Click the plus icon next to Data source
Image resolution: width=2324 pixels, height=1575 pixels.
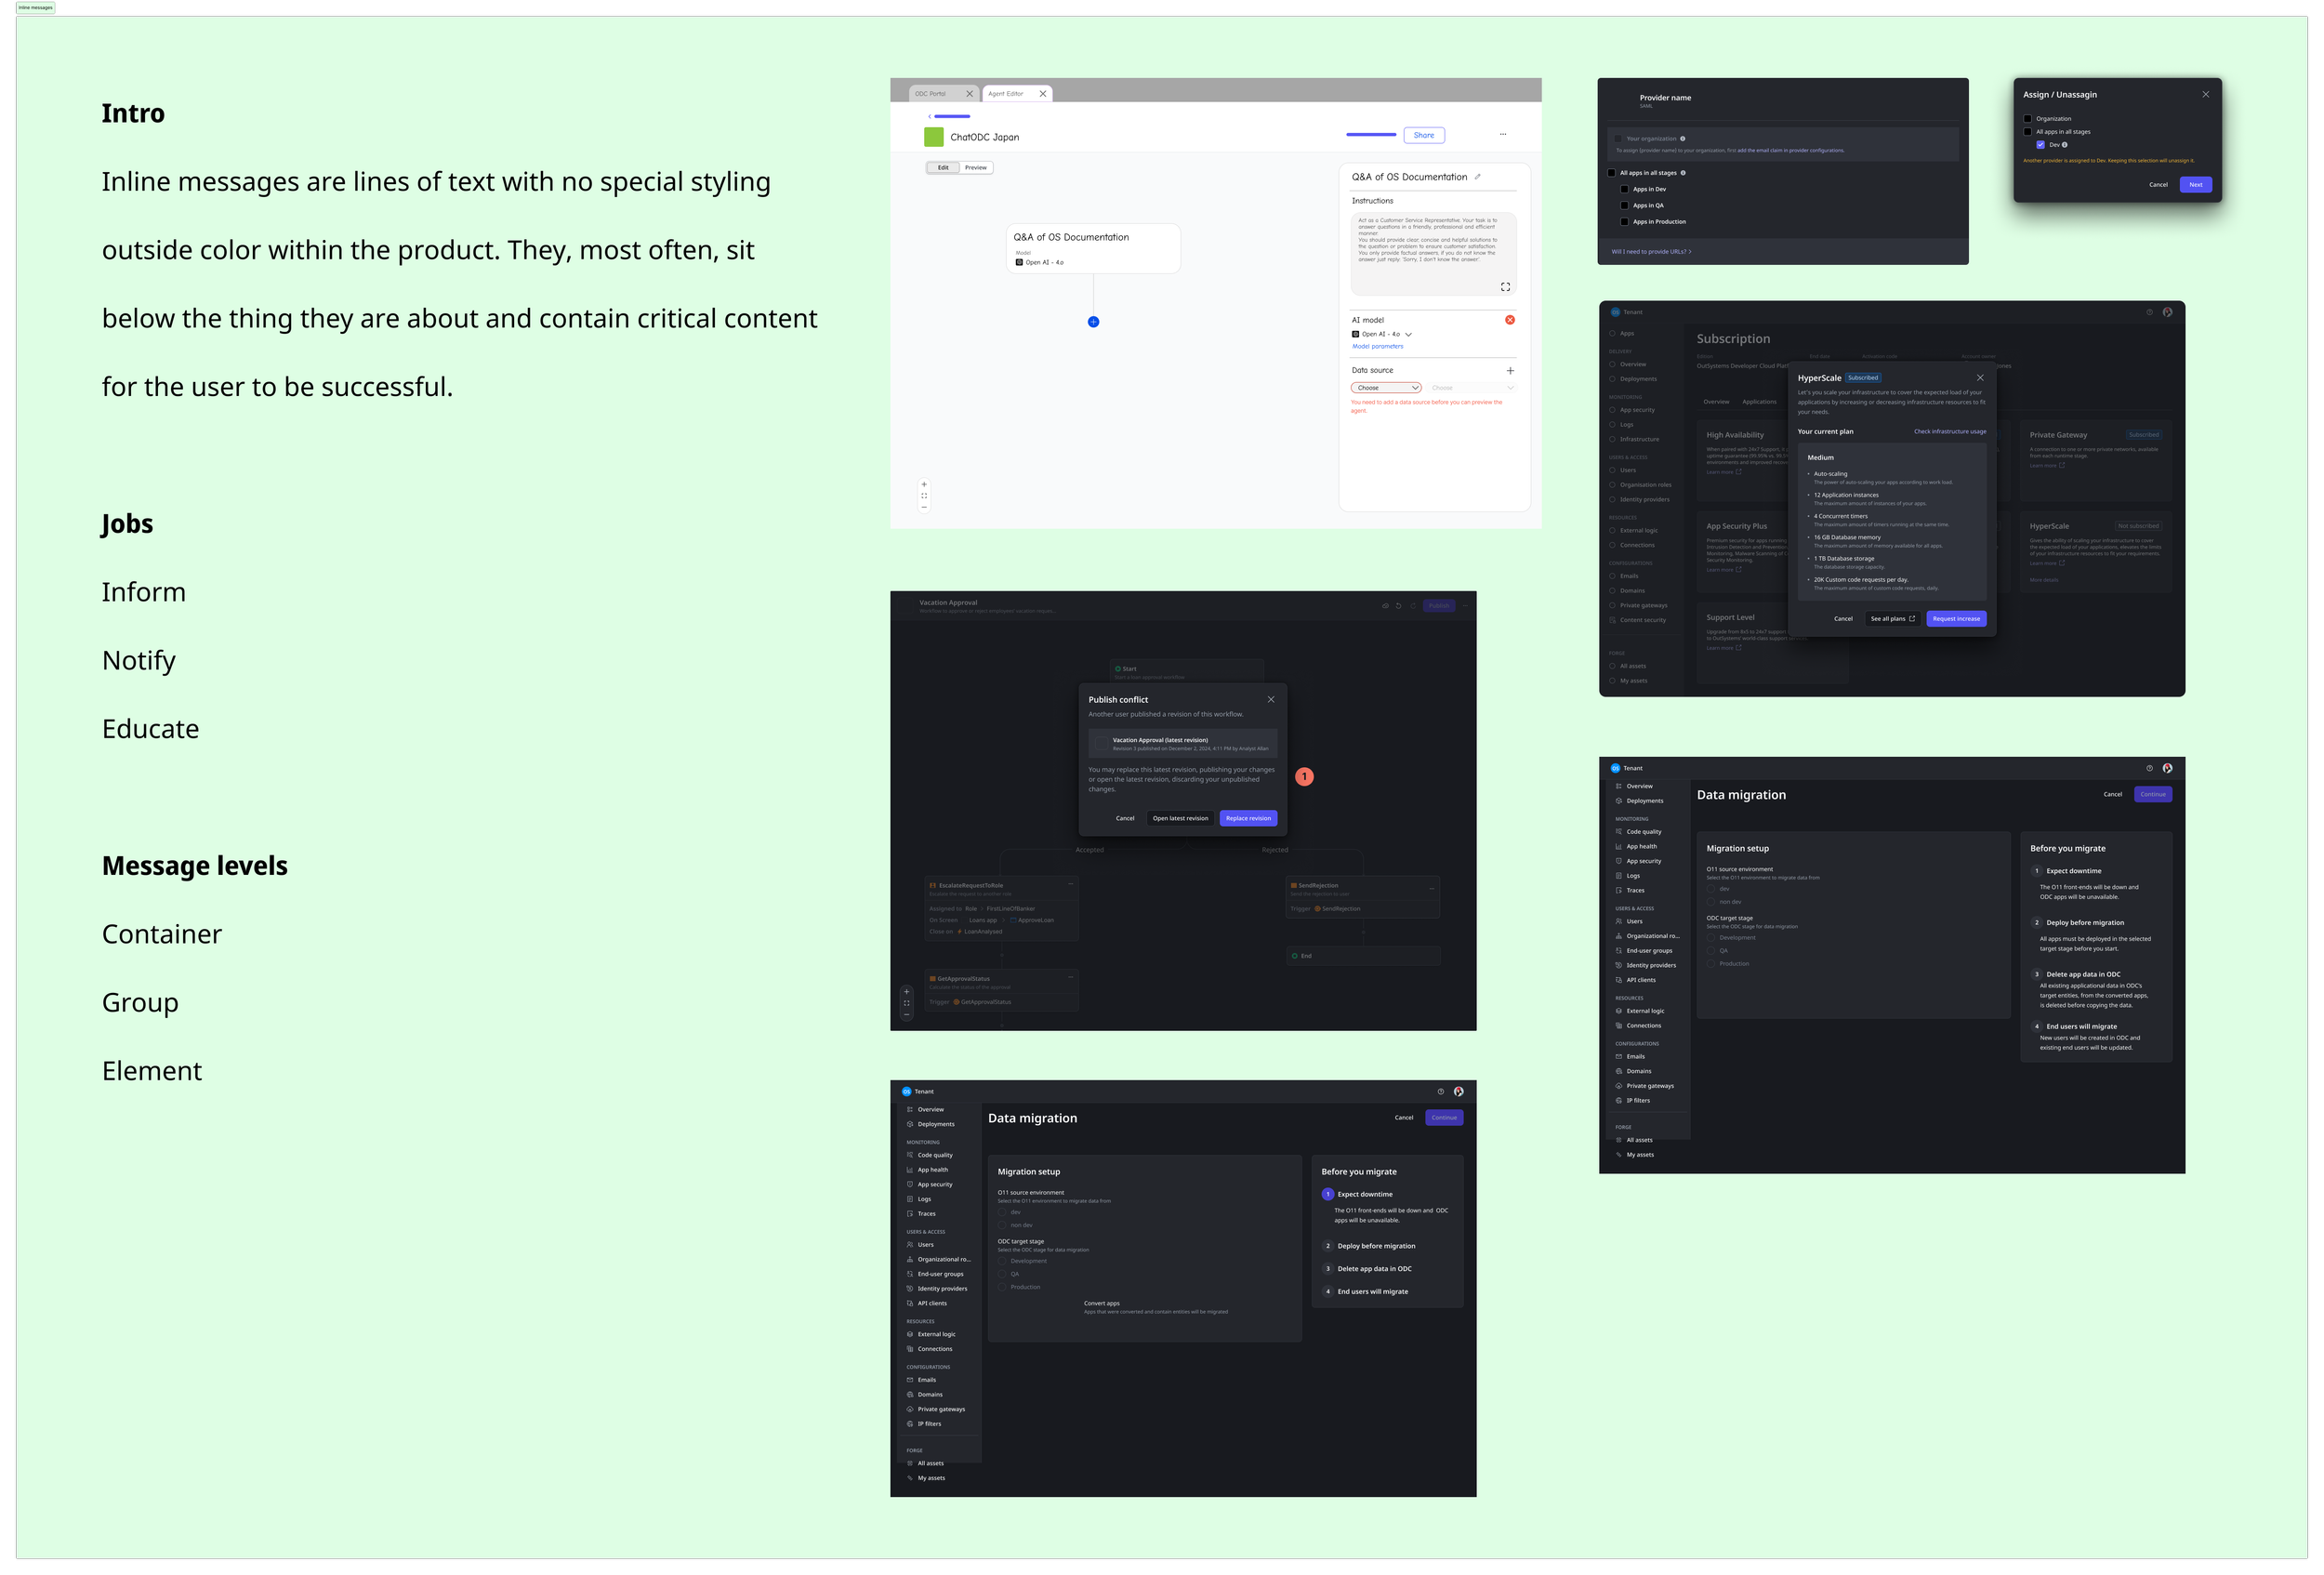coord(1509,371)
